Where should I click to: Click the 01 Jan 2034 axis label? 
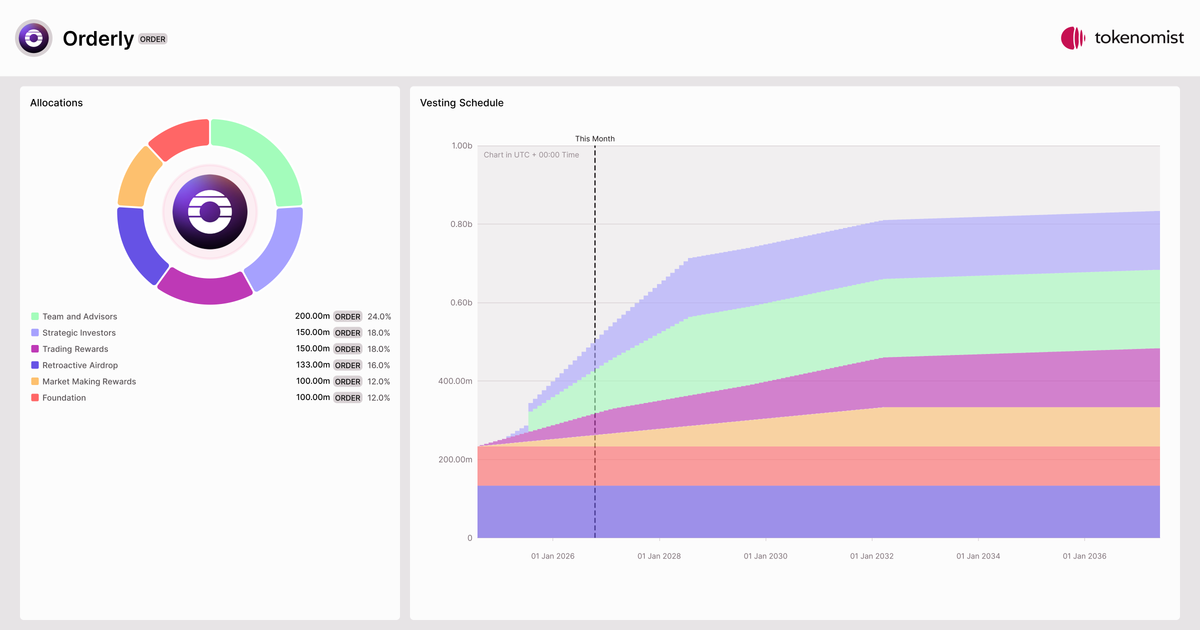click(976, 556)
